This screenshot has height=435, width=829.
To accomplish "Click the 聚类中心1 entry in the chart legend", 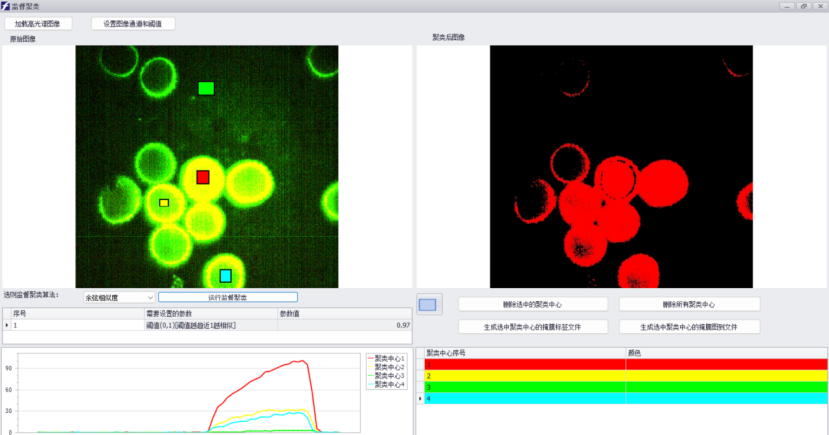I will point(388,358).
